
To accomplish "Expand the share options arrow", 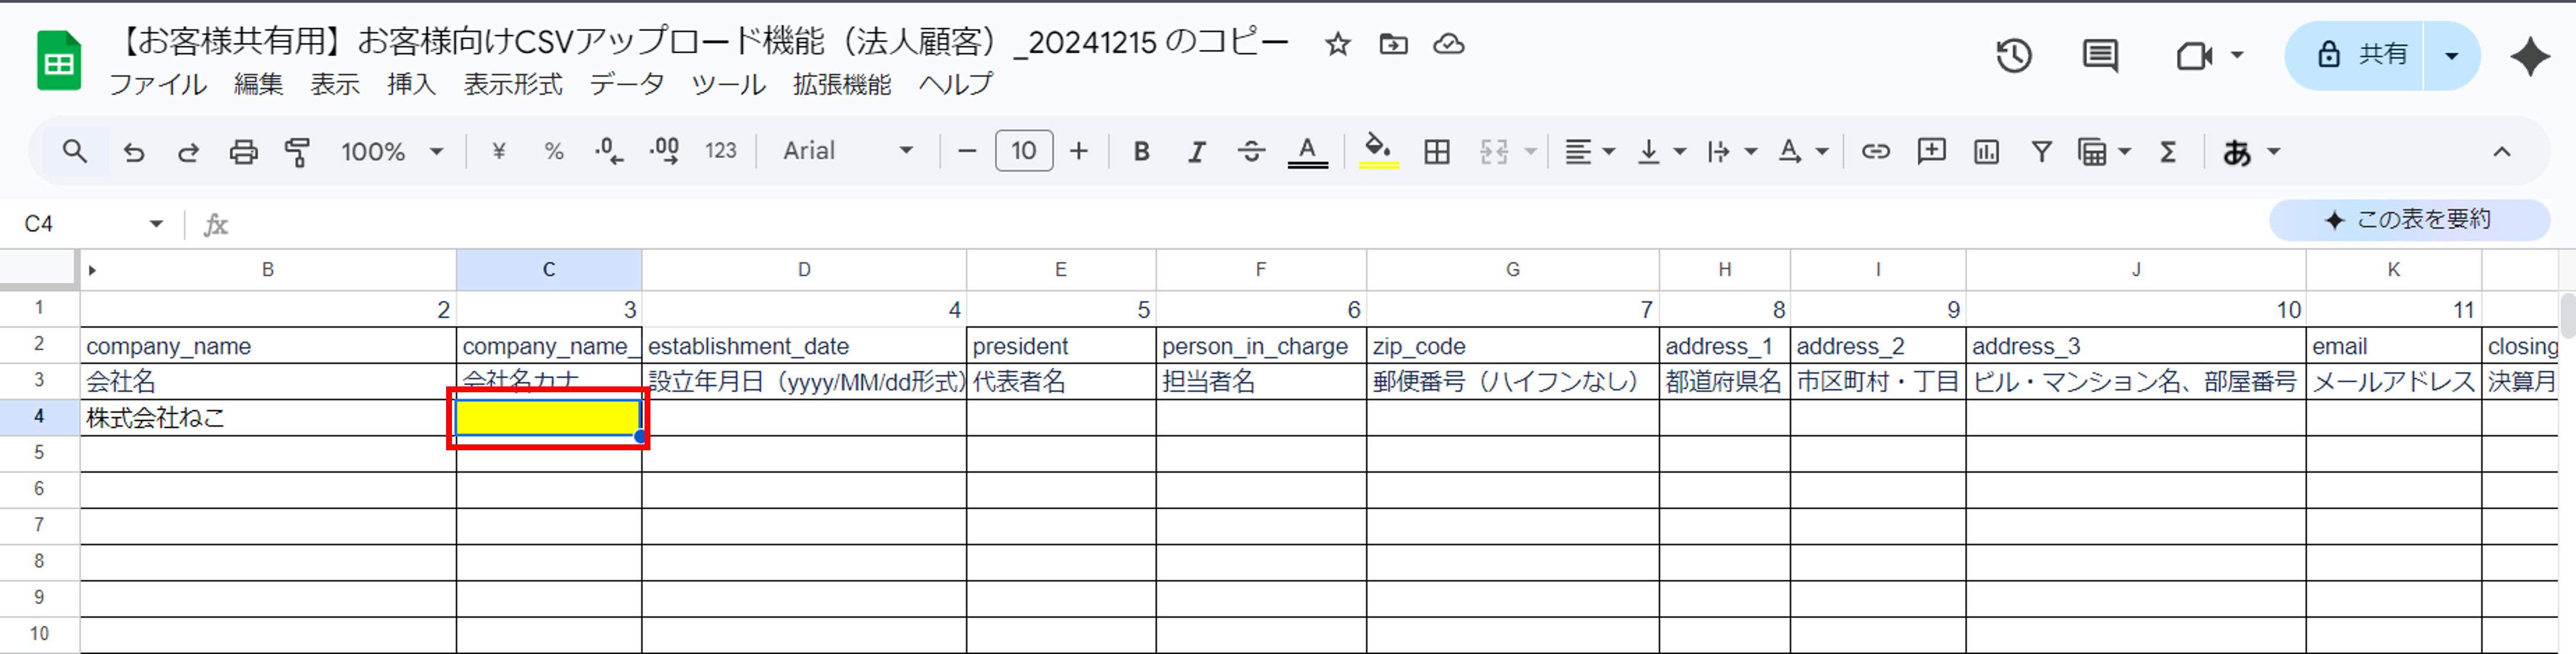I will coord(2451,56).
